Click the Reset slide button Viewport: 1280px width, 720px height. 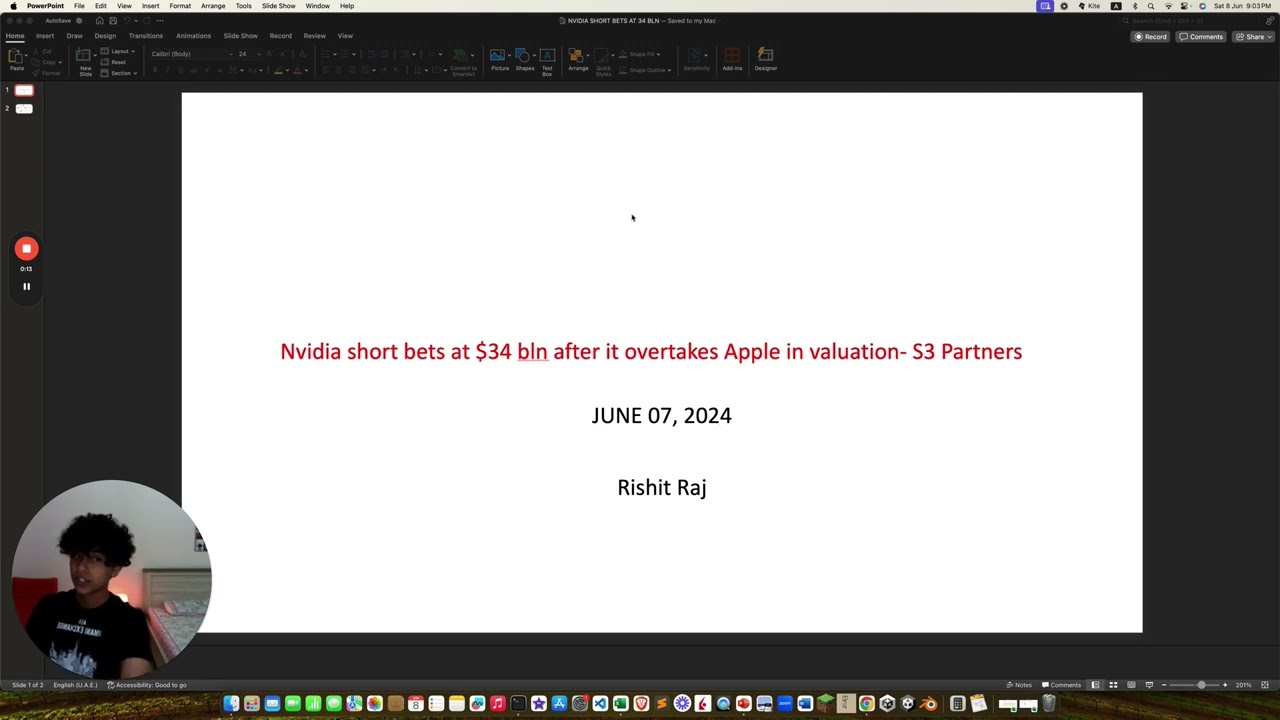(x=113, y=62)
